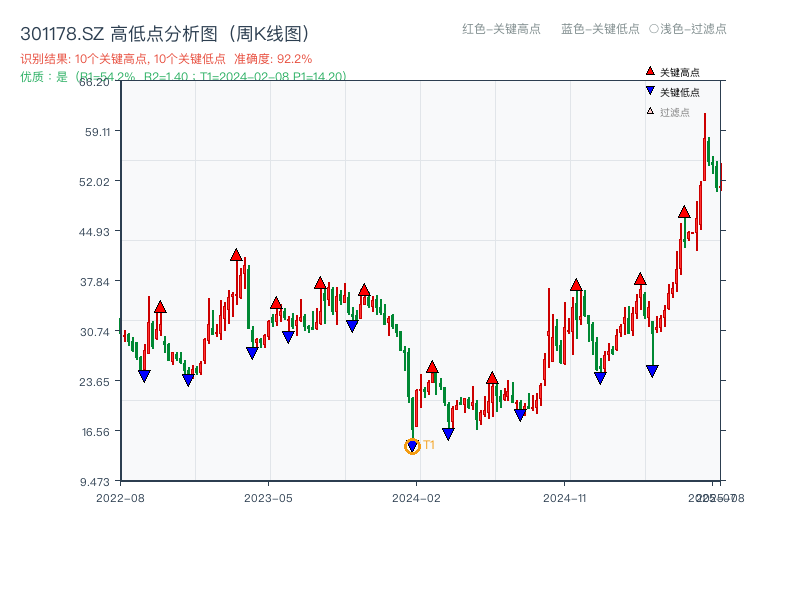
Task: Select key-high triangle near 24 in mid-2024
Action: [x=492, y=378]
